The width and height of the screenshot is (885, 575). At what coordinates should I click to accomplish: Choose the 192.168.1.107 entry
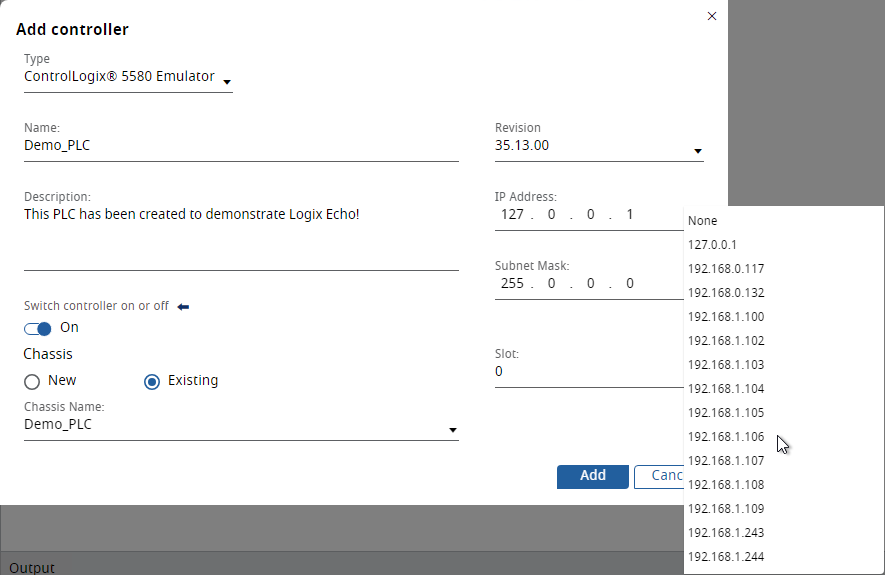784,460
